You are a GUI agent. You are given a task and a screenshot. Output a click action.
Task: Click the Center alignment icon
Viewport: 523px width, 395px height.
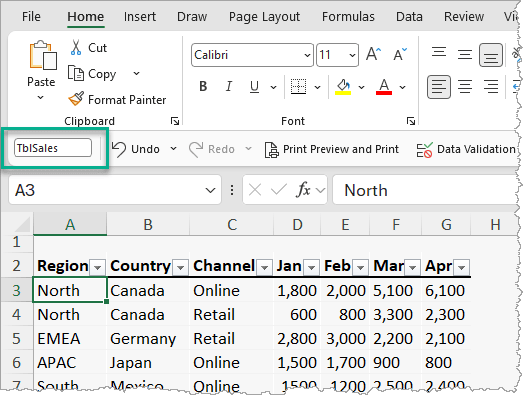click(x=465, y=87)
